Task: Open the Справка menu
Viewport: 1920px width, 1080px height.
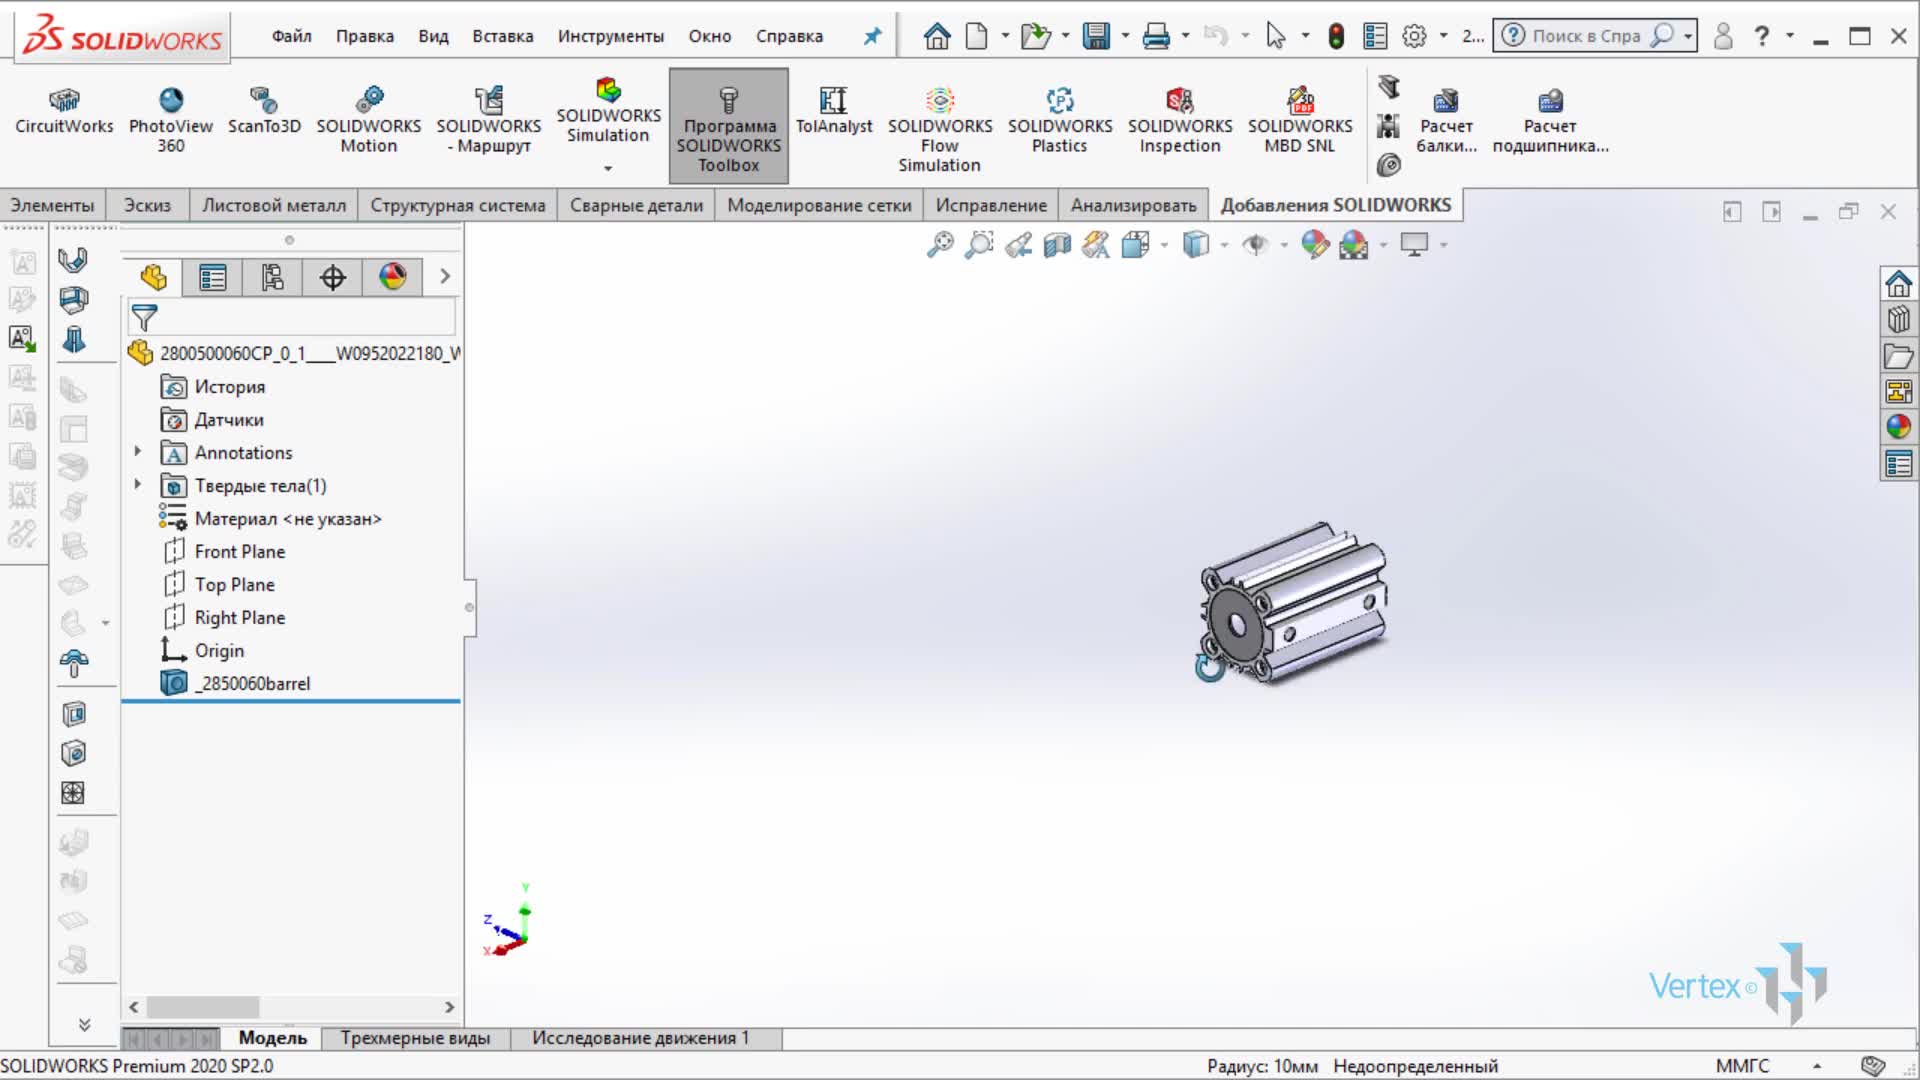Action: (x=790, y=36)
